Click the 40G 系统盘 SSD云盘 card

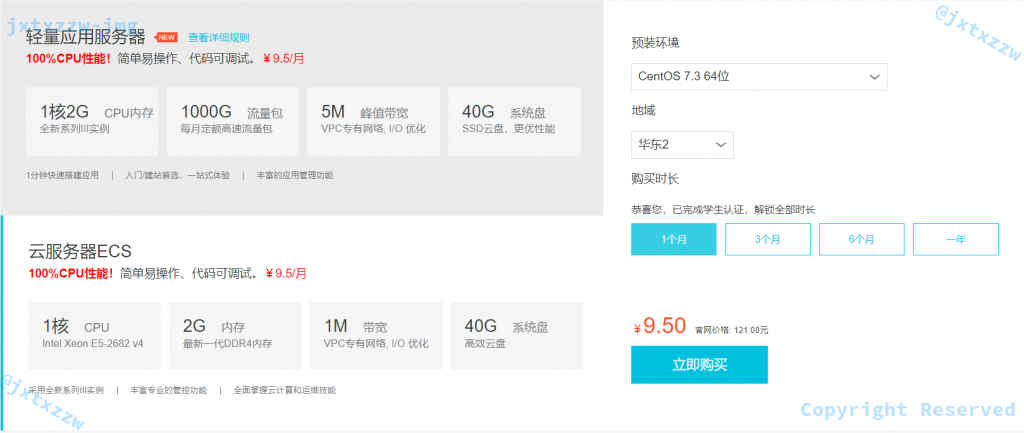tap(514, 121)
